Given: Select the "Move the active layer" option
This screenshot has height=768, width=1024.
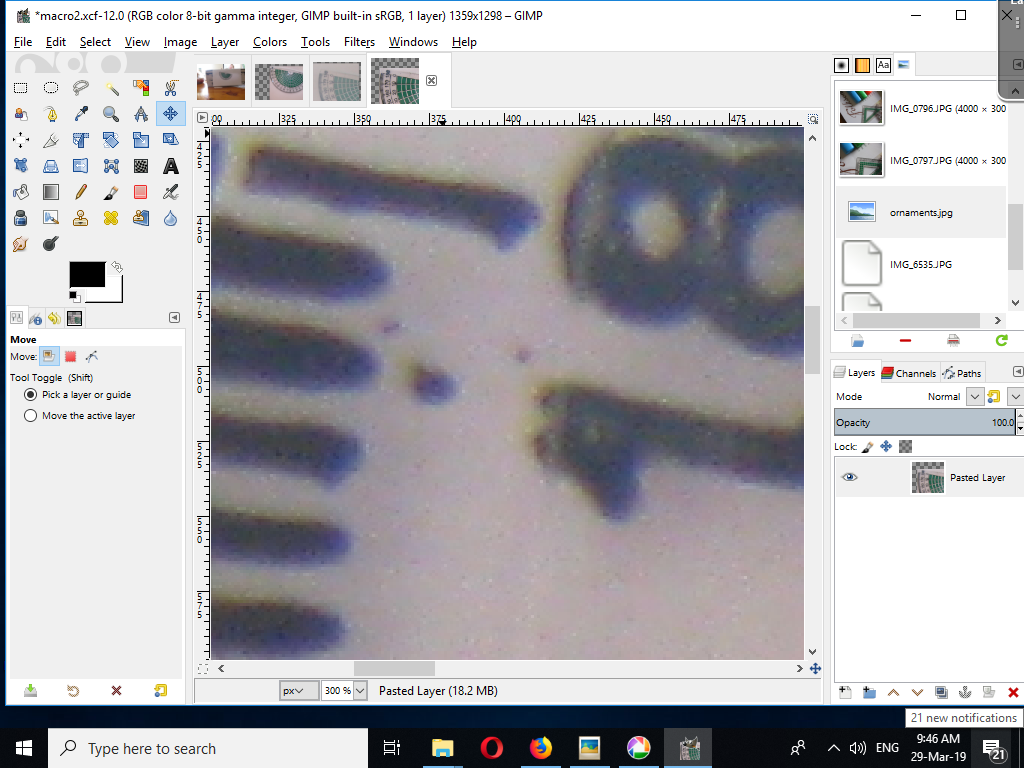Looking at the screenshot, I should (x=31, y=416).
